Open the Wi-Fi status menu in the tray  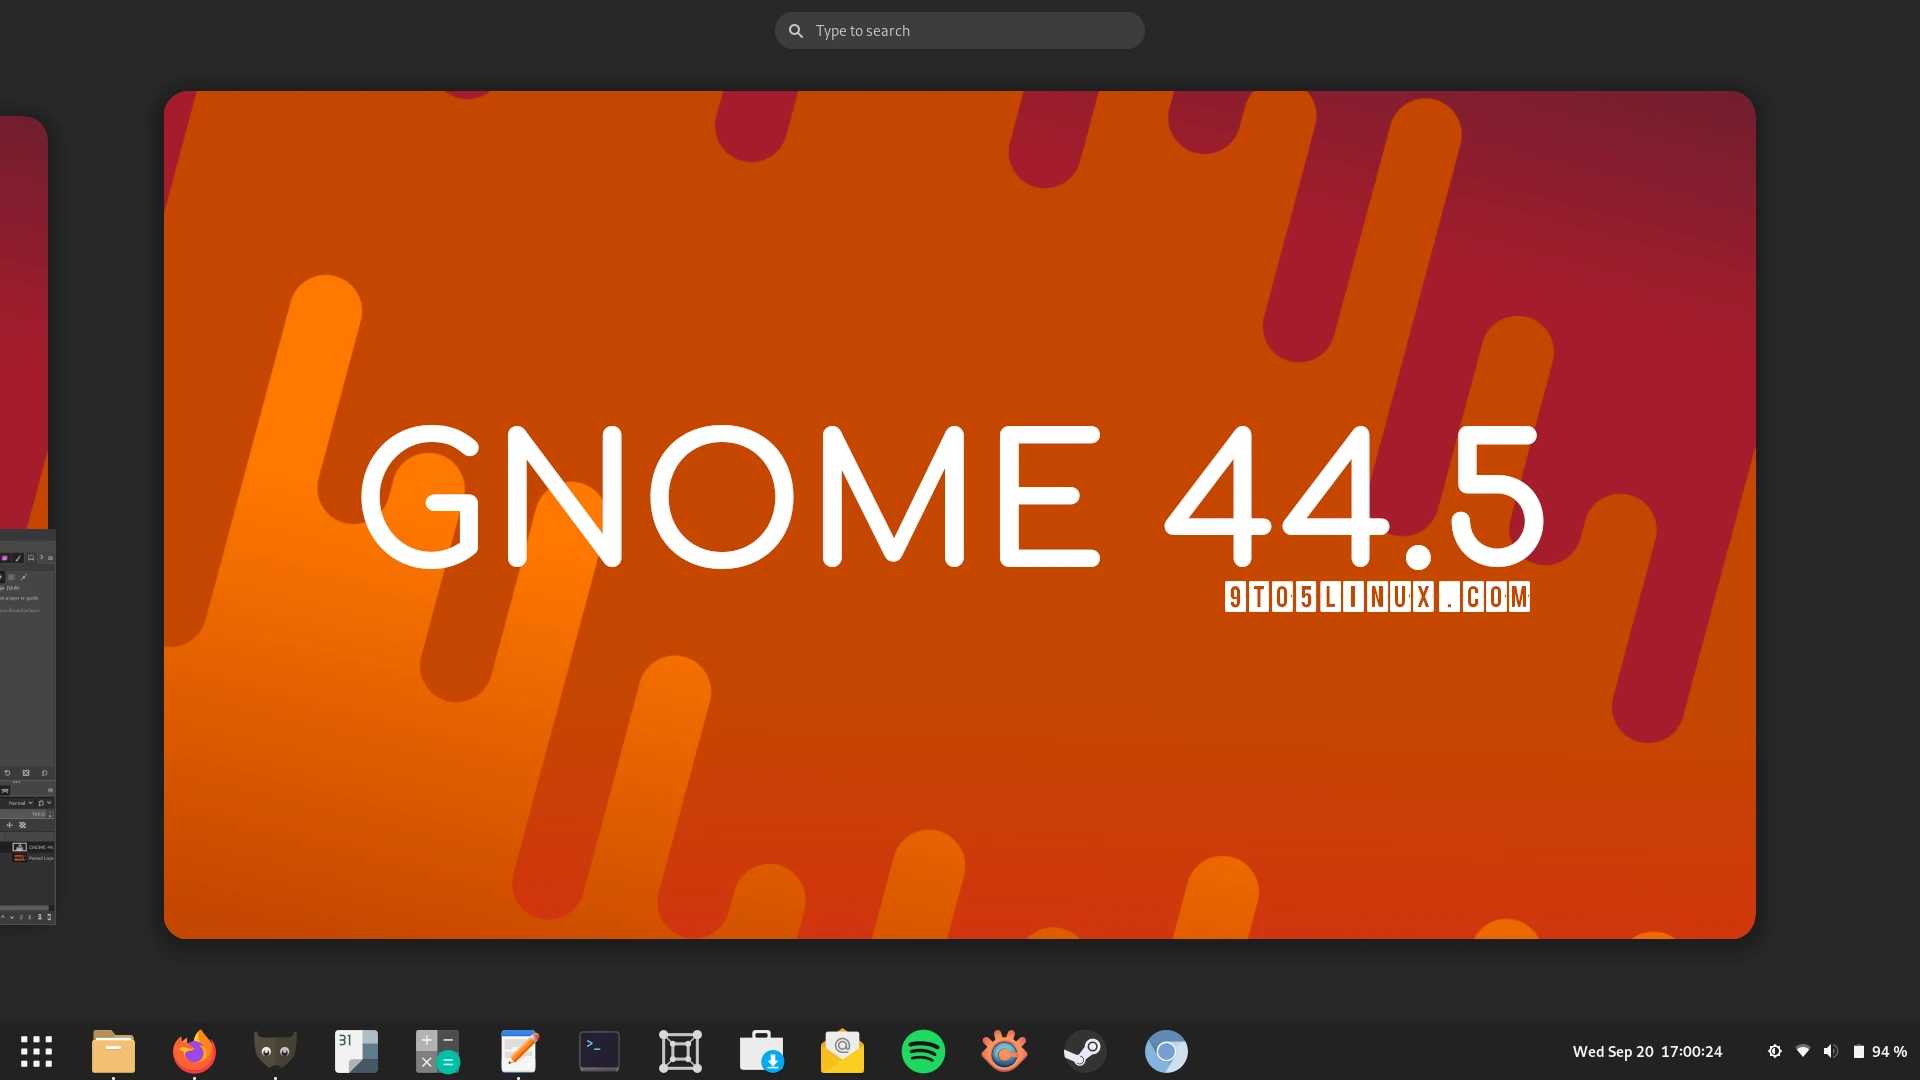(1803, 1051)
